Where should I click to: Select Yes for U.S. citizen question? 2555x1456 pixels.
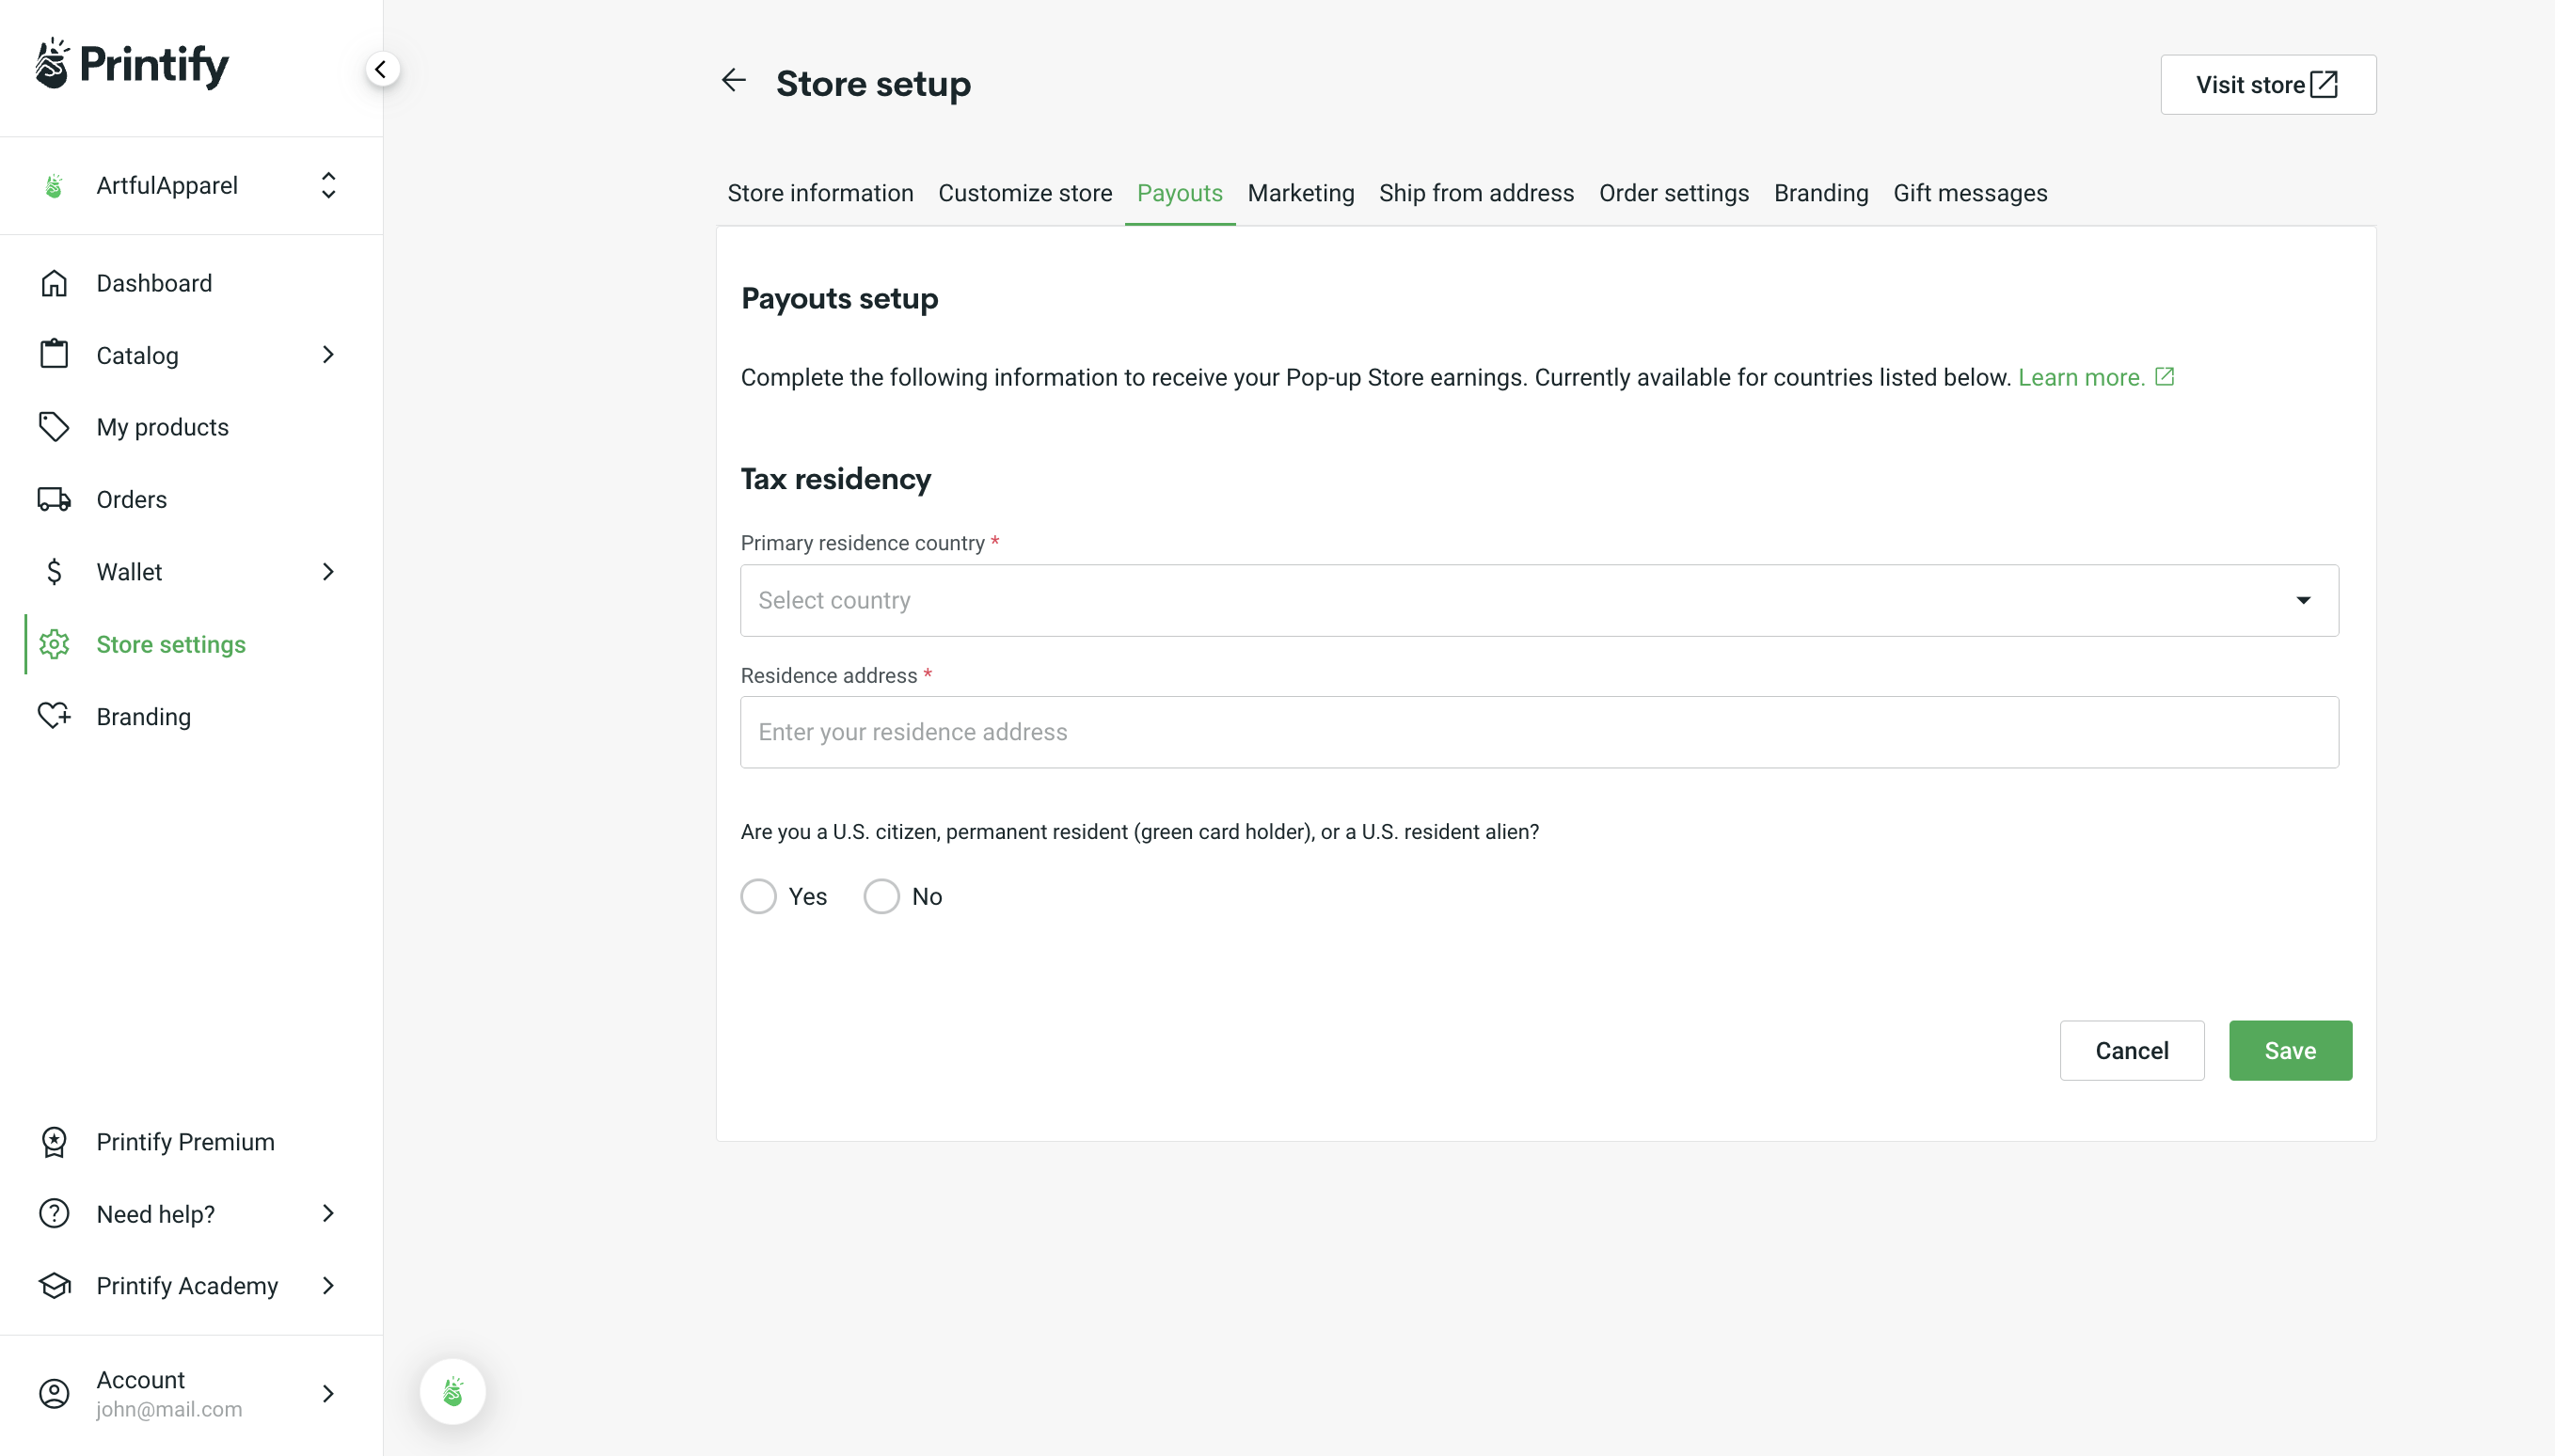coord(758,896)
